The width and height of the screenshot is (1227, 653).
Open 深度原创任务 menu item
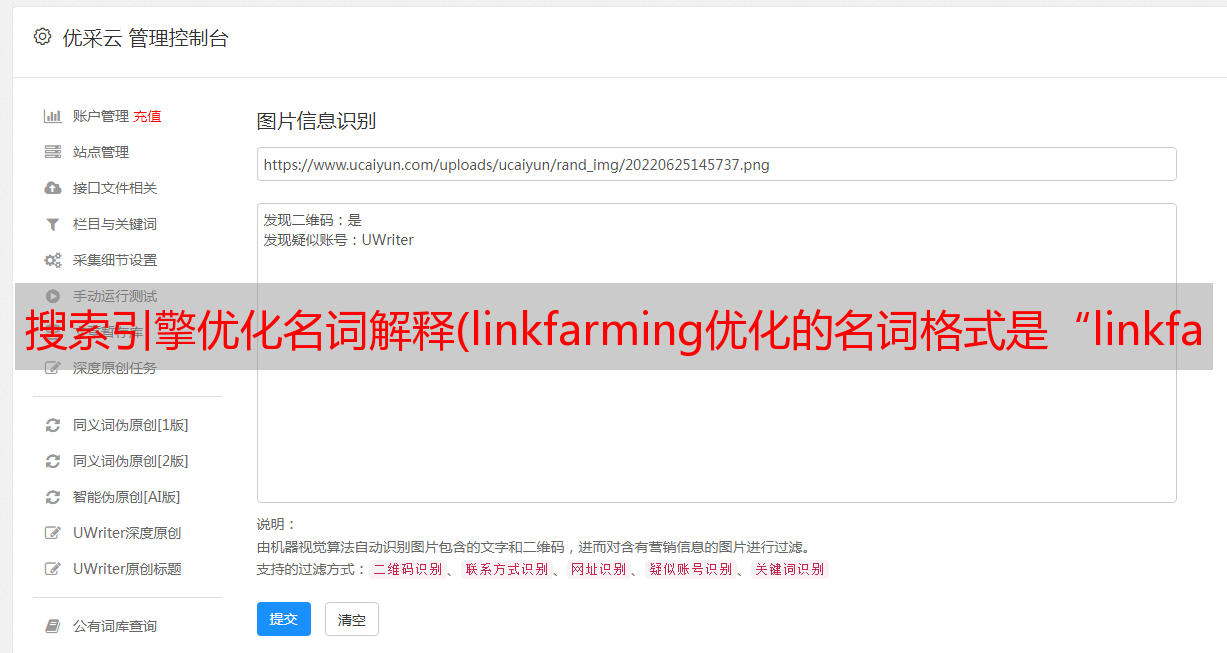point(115,368)
